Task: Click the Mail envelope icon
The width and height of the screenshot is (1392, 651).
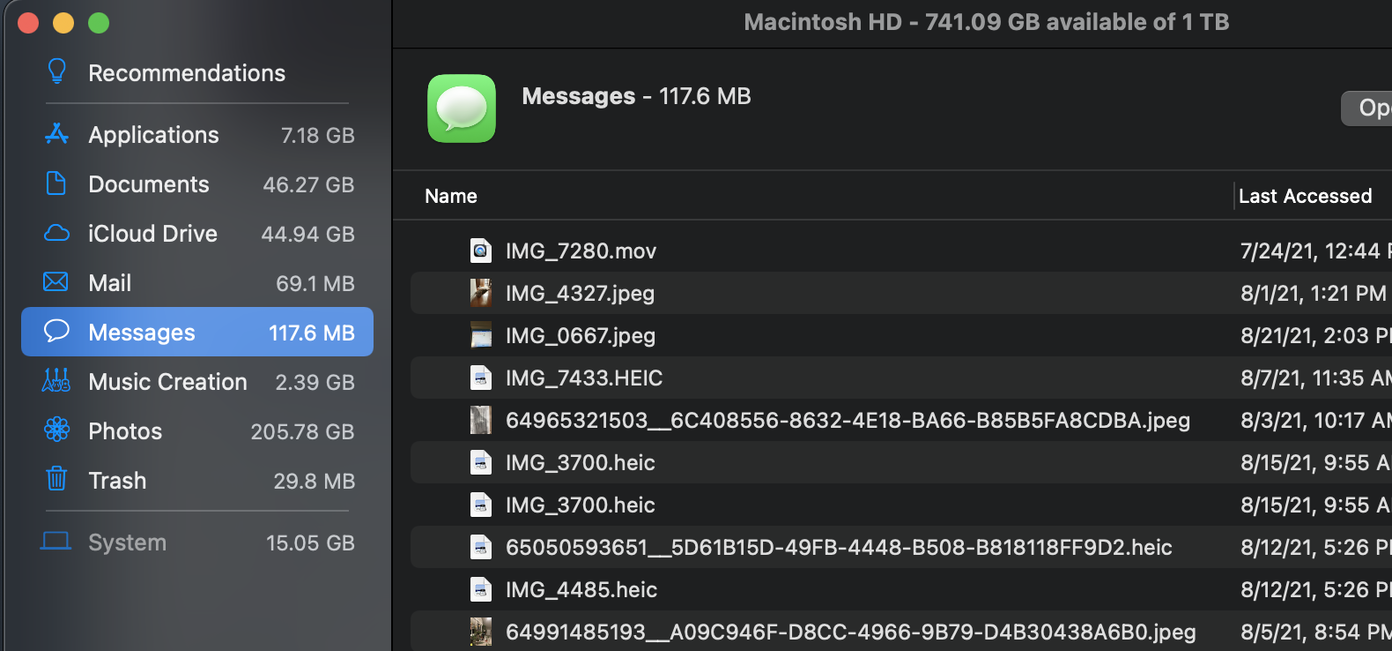Action: [57, 283]
